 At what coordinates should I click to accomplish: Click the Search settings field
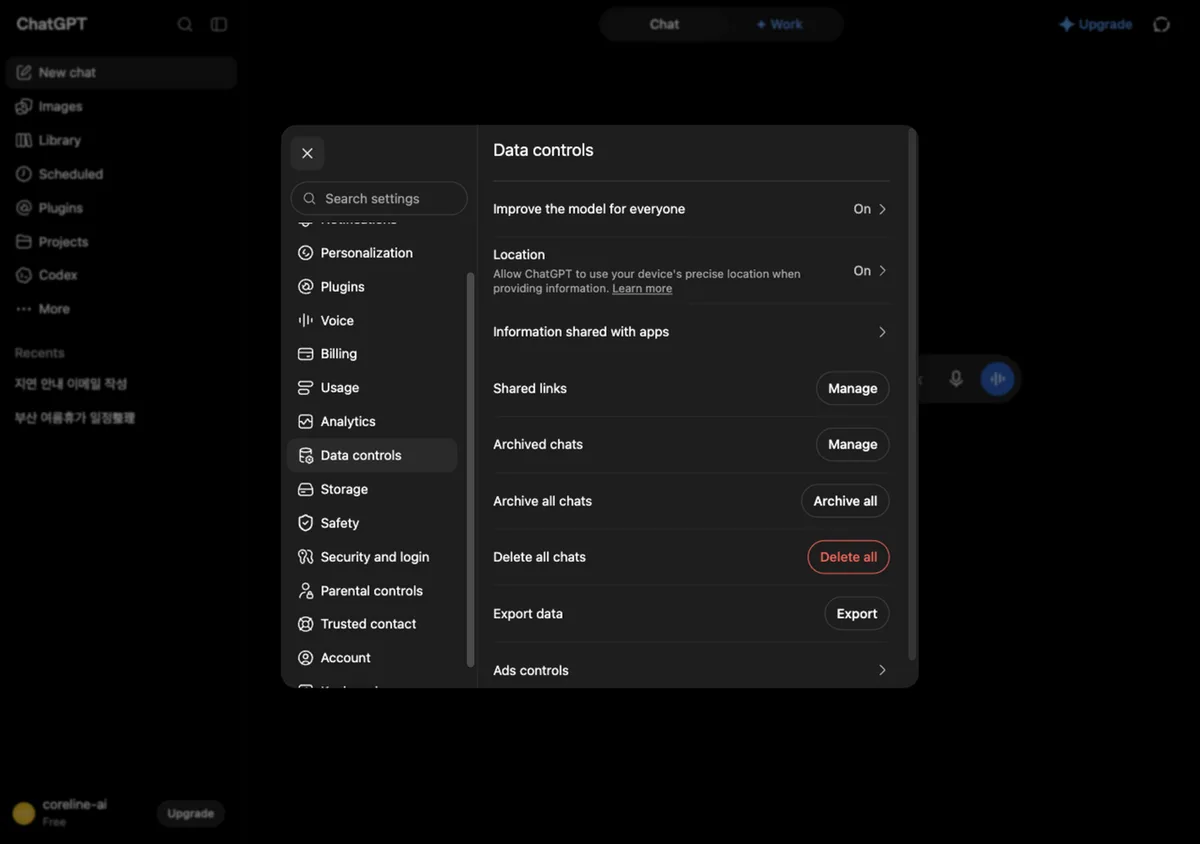point(379,198)
